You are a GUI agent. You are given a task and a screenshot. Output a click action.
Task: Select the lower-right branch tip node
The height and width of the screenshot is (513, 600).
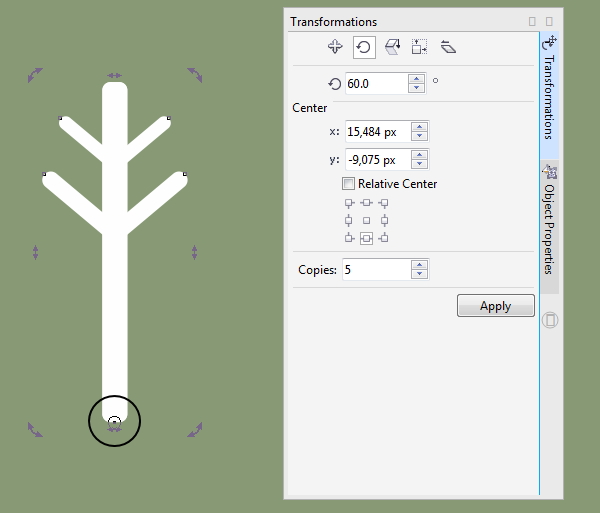[x=185, y=174]
